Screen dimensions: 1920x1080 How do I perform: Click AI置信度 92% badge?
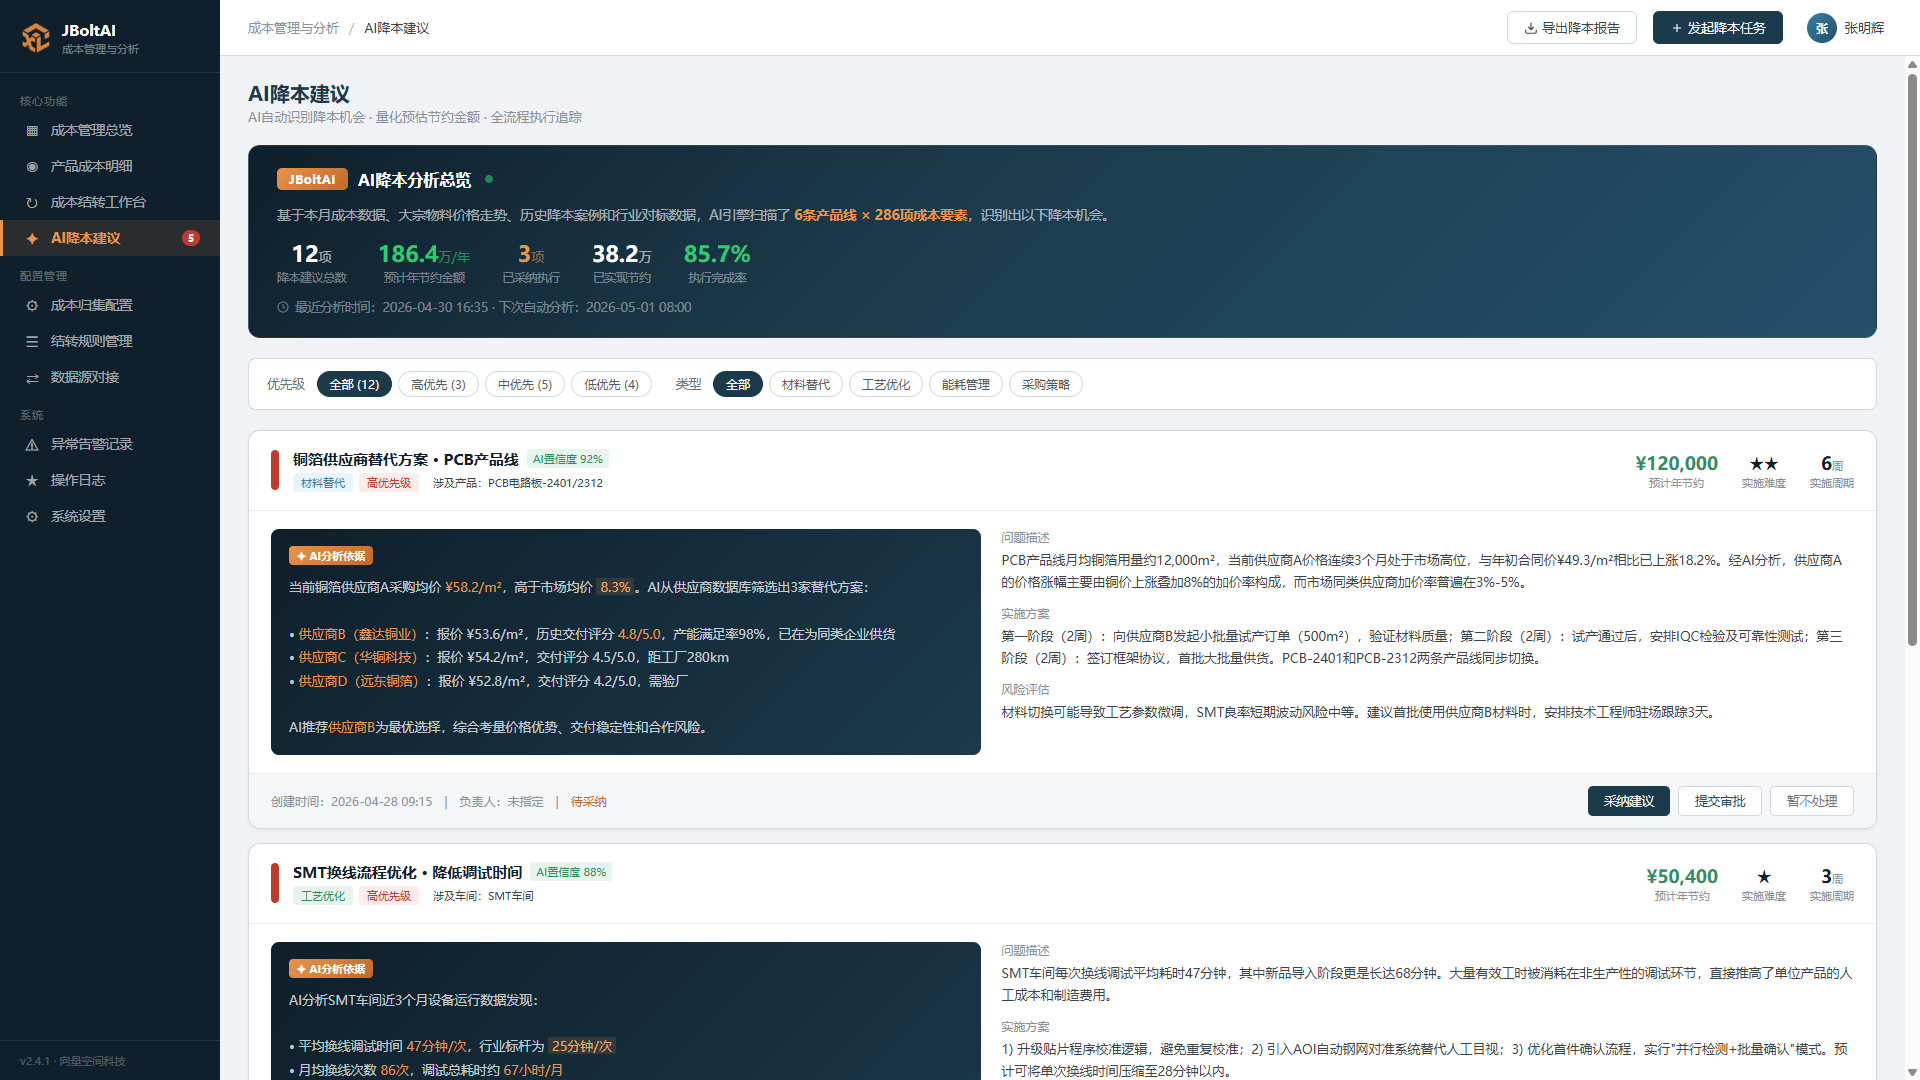click(x=568, y=459)
